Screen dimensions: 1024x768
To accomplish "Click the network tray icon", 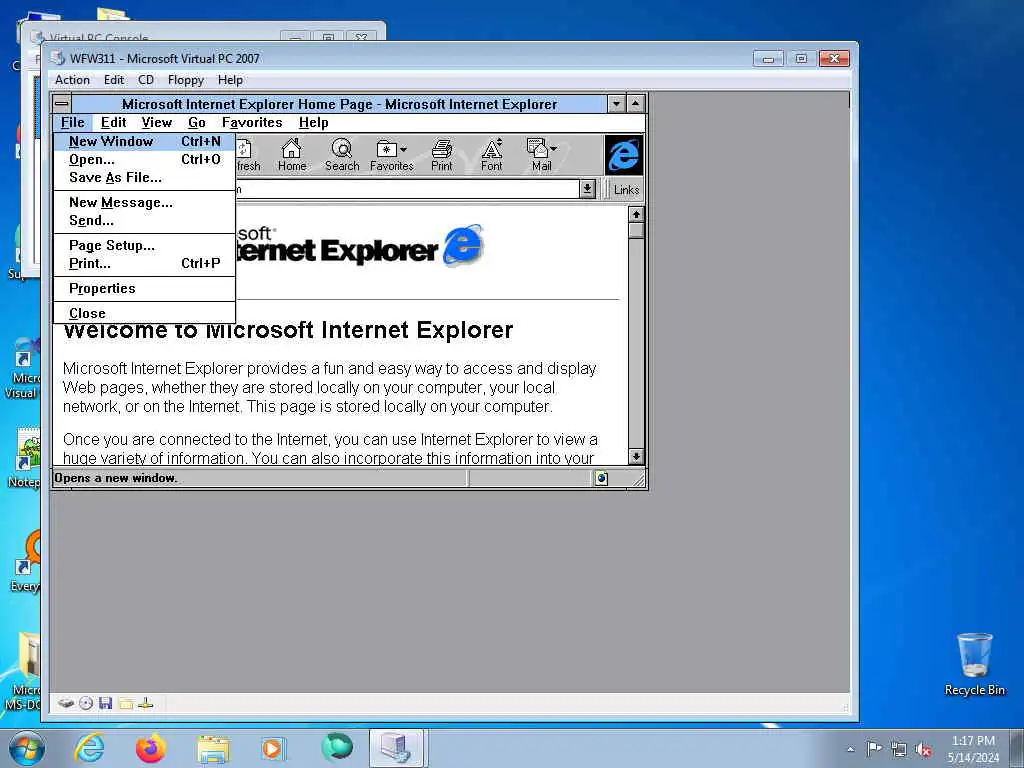I will [x=899, y=749].
